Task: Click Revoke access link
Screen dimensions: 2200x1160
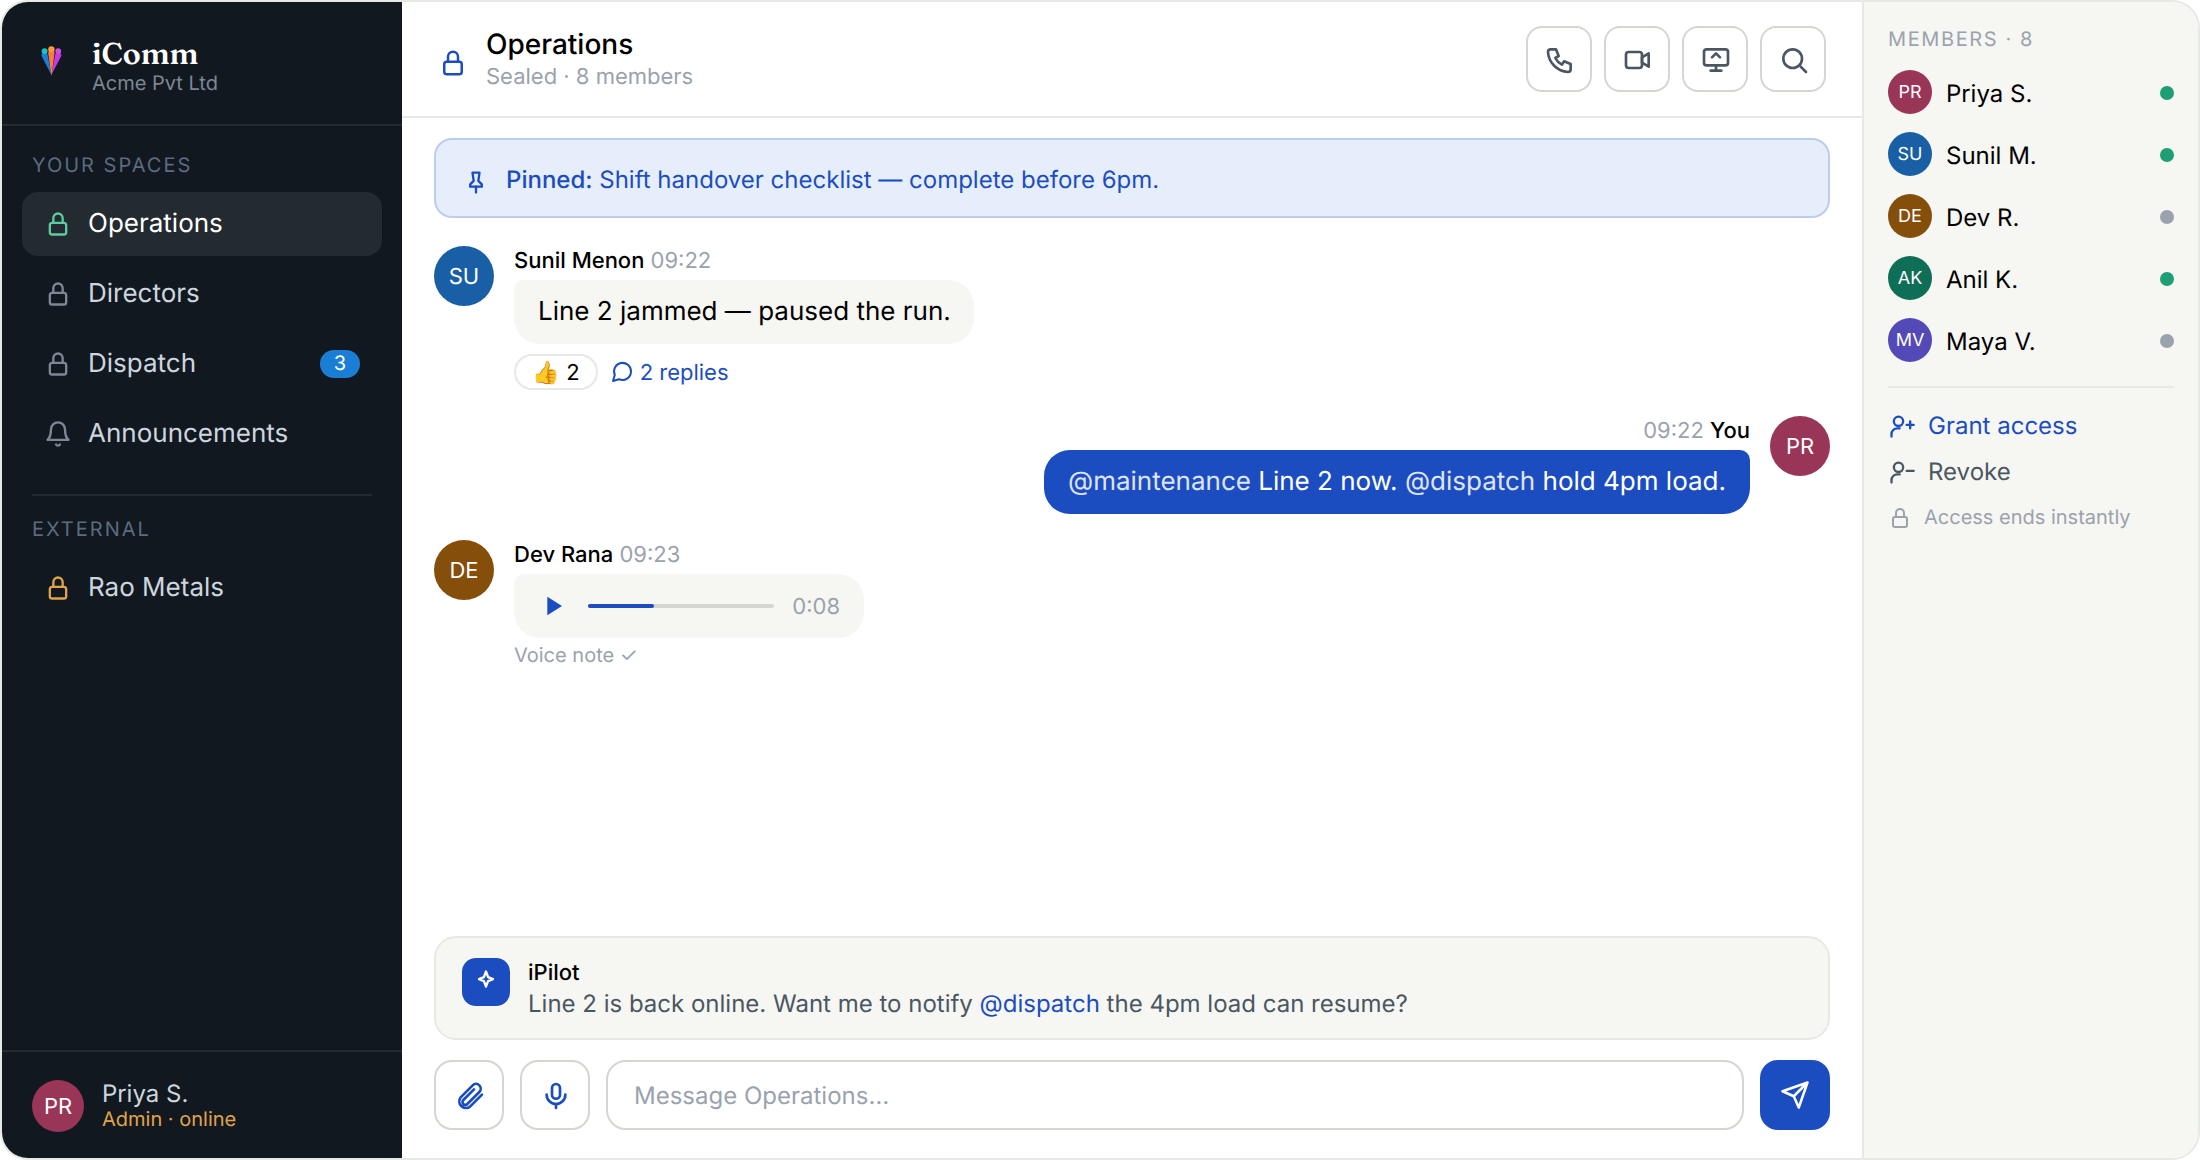Action: (1969, 472)
